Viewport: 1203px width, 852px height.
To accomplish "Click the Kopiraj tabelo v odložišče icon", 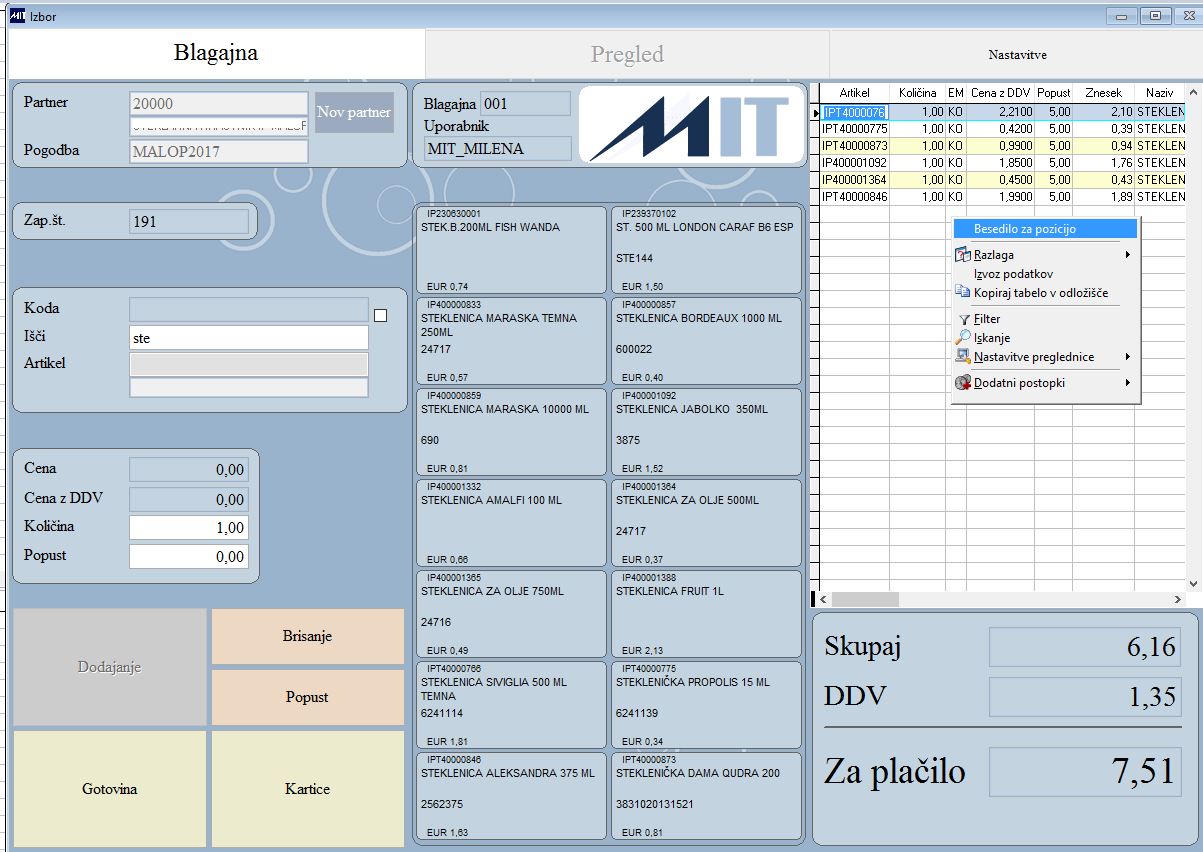I will coord(963,292).
